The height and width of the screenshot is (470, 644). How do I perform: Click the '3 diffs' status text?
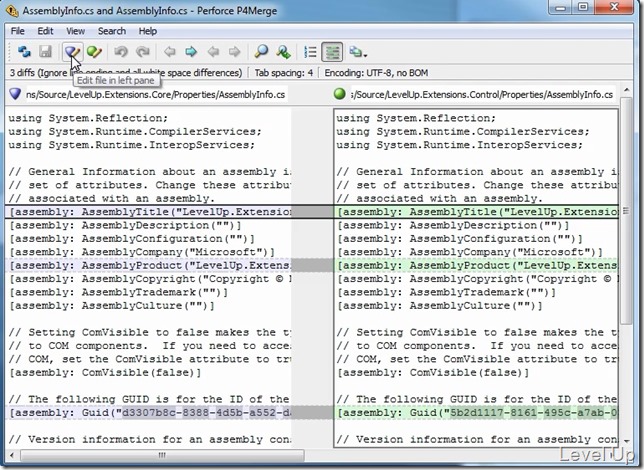(126, 73)
